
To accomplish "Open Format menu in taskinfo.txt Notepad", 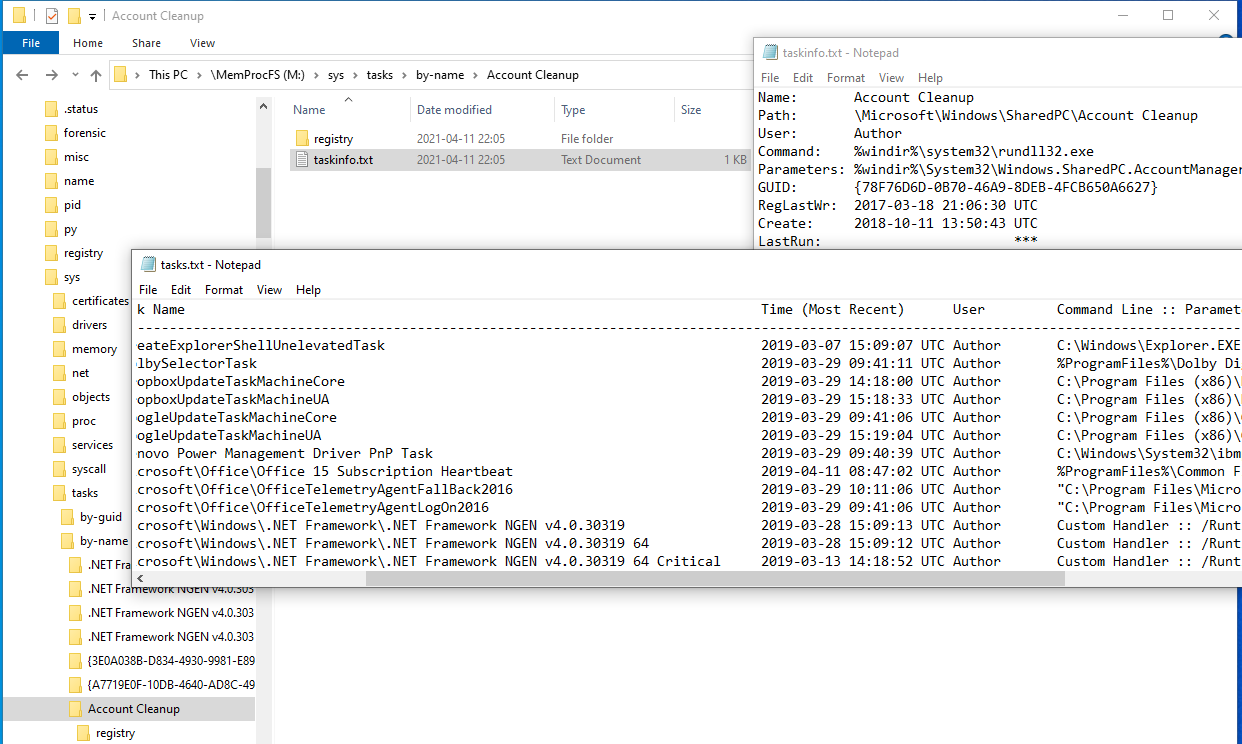I will pos(846,77).
